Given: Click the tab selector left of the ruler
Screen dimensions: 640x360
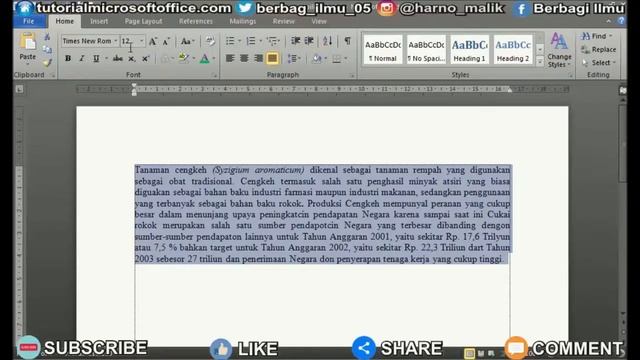Looking at the screenshot, I should pos(19,89).
